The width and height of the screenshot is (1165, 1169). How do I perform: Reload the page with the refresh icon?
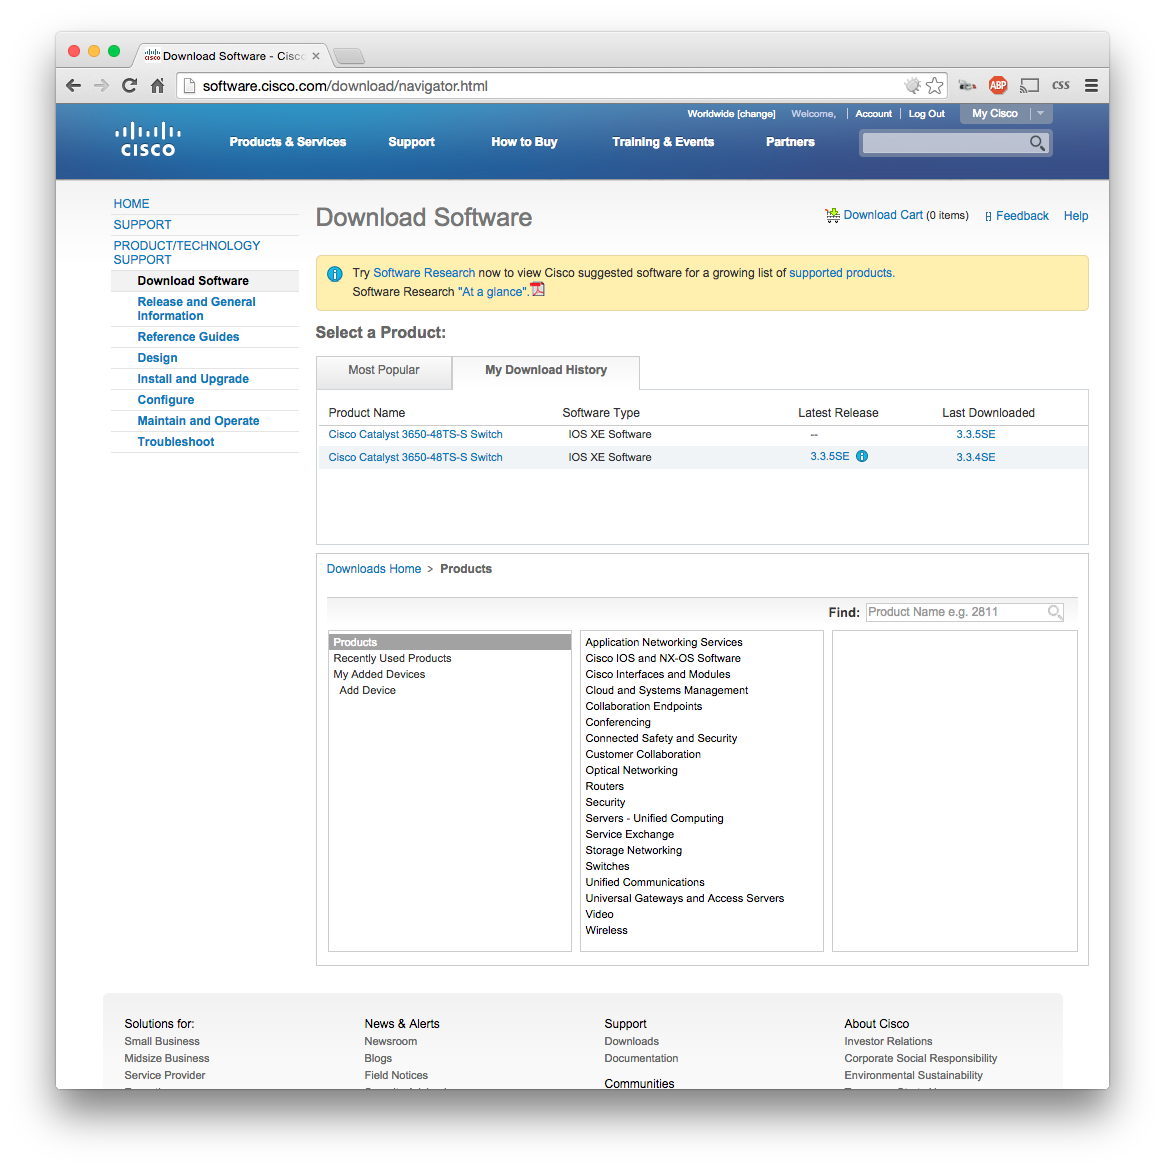click(130, 86)
